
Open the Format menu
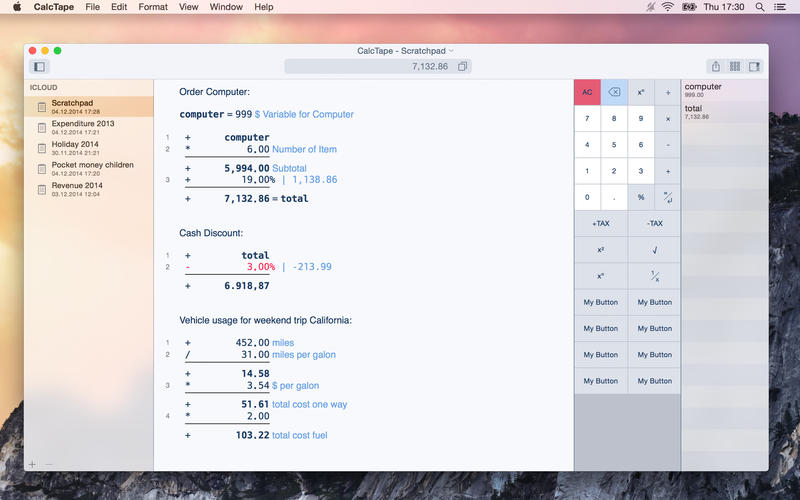[153, 7]
